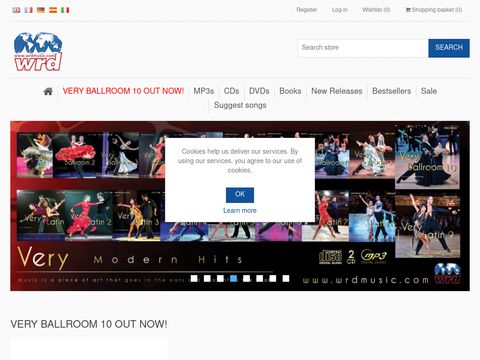
Task: Switch language using the German flag
Action: pyautogui.click(x=41, y=10)
